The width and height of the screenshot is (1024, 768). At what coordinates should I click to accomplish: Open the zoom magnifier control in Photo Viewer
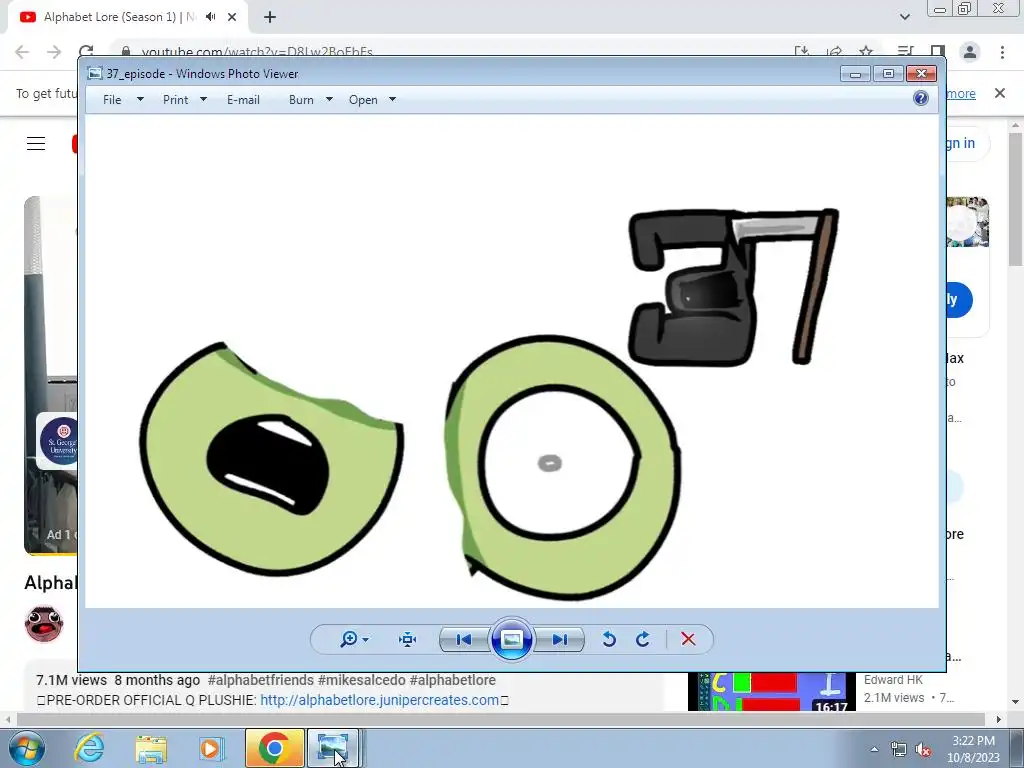coord(349,639)
